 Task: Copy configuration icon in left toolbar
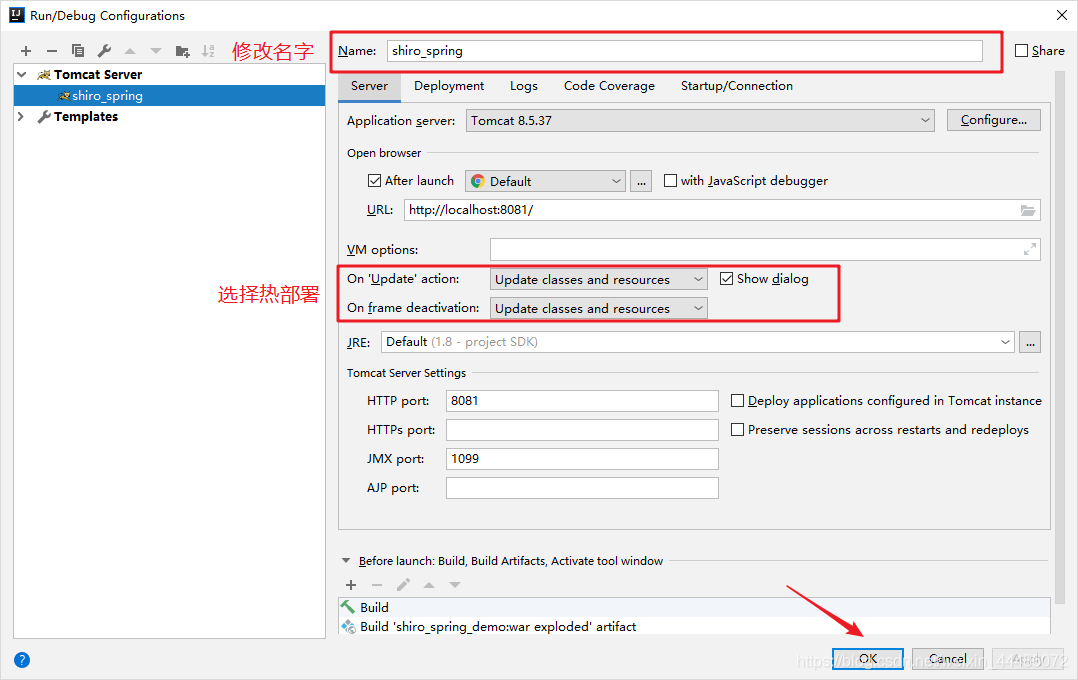[x=78, y=51]
